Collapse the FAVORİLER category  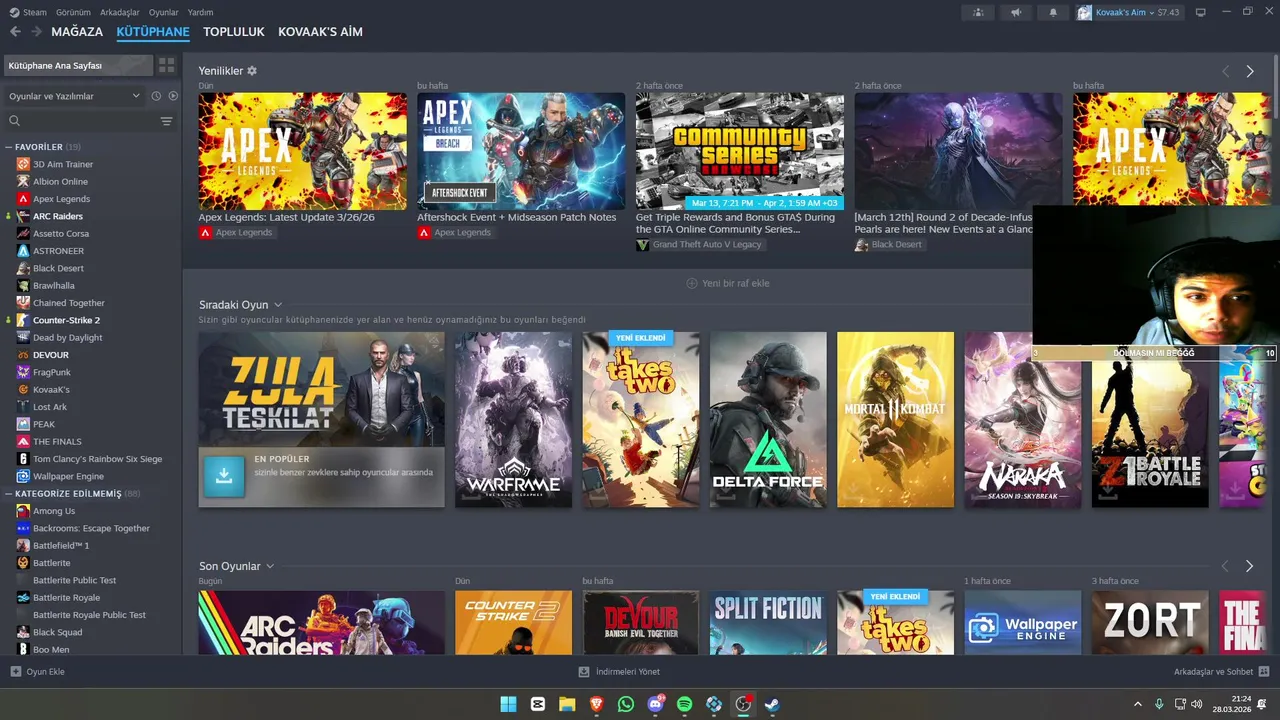point(9,147)
